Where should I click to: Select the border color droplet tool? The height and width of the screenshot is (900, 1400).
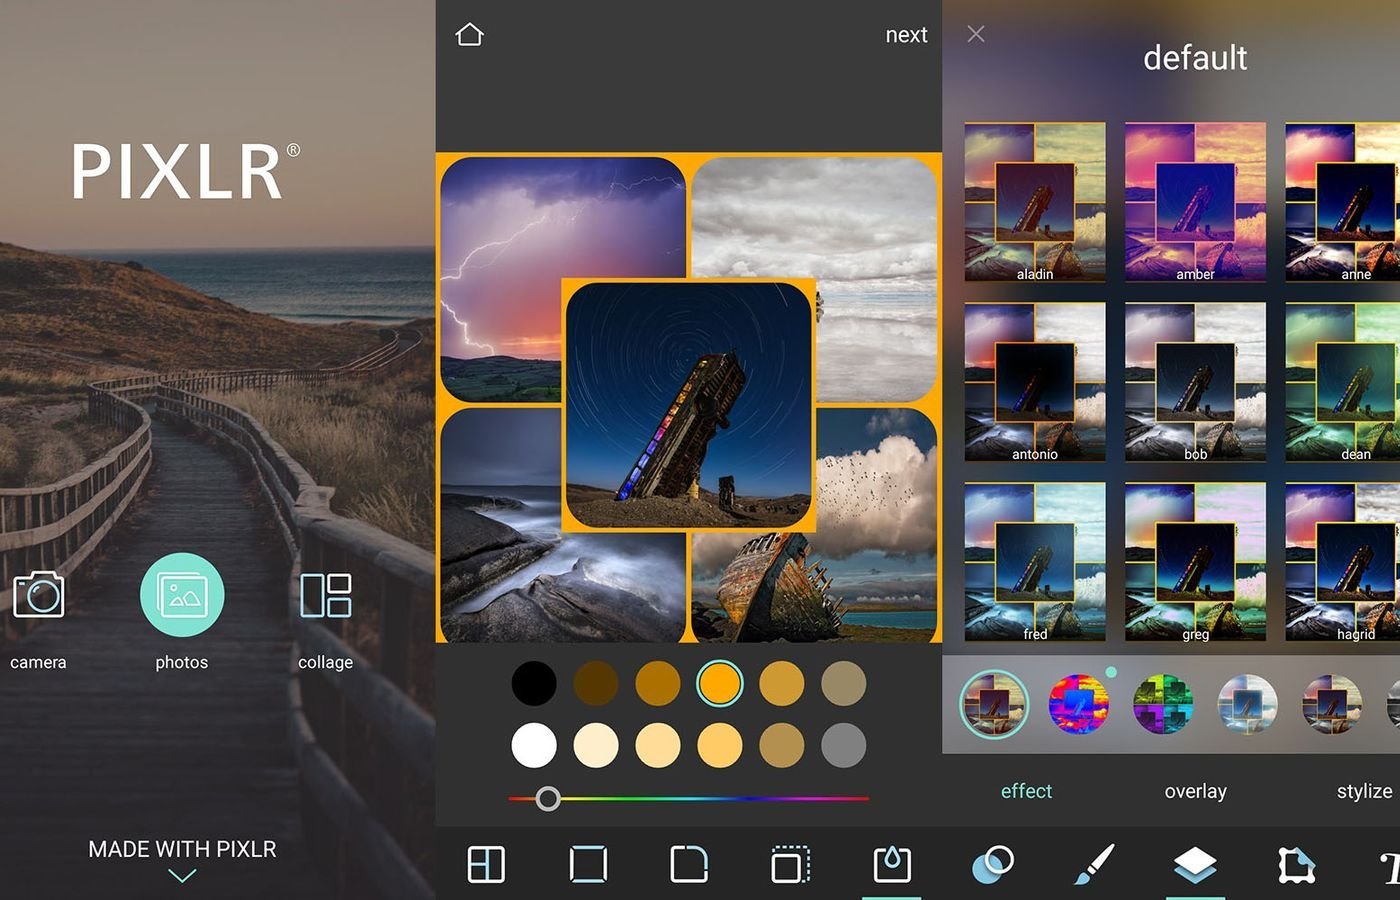tap(892, 864)
